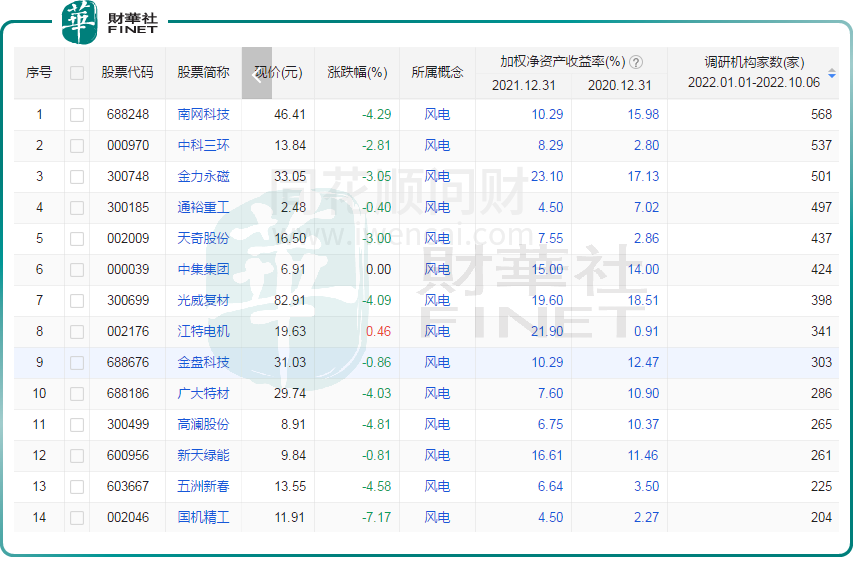Click the stock code 688248
853x577 pixels.
tap(128, 114)
